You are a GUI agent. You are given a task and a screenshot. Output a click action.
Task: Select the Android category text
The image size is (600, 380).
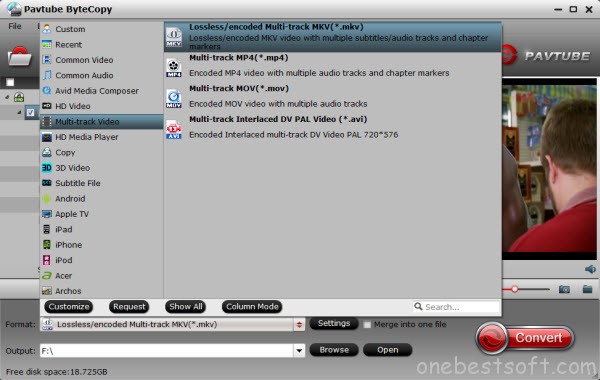70,199
